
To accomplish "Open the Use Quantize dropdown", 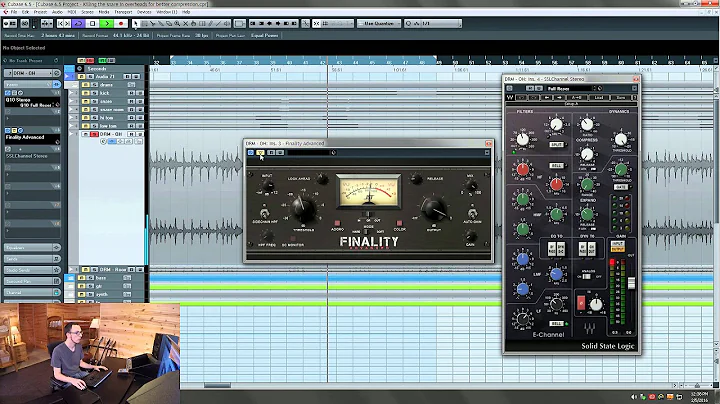I will [379, 23].
